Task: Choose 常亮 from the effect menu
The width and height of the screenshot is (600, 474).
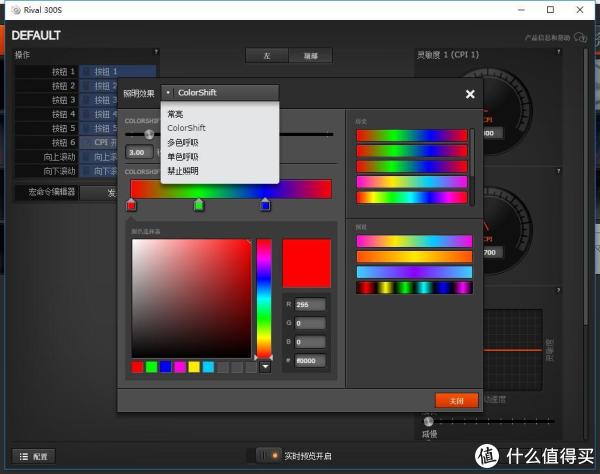Action: 175,114
